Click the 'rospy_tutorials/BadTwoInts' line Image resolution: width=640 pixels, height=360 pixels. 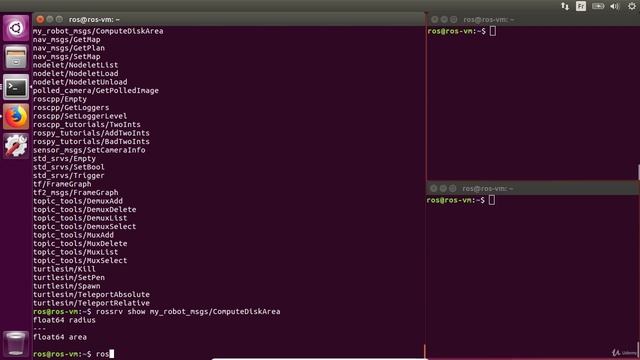click(x=91, y=142)
